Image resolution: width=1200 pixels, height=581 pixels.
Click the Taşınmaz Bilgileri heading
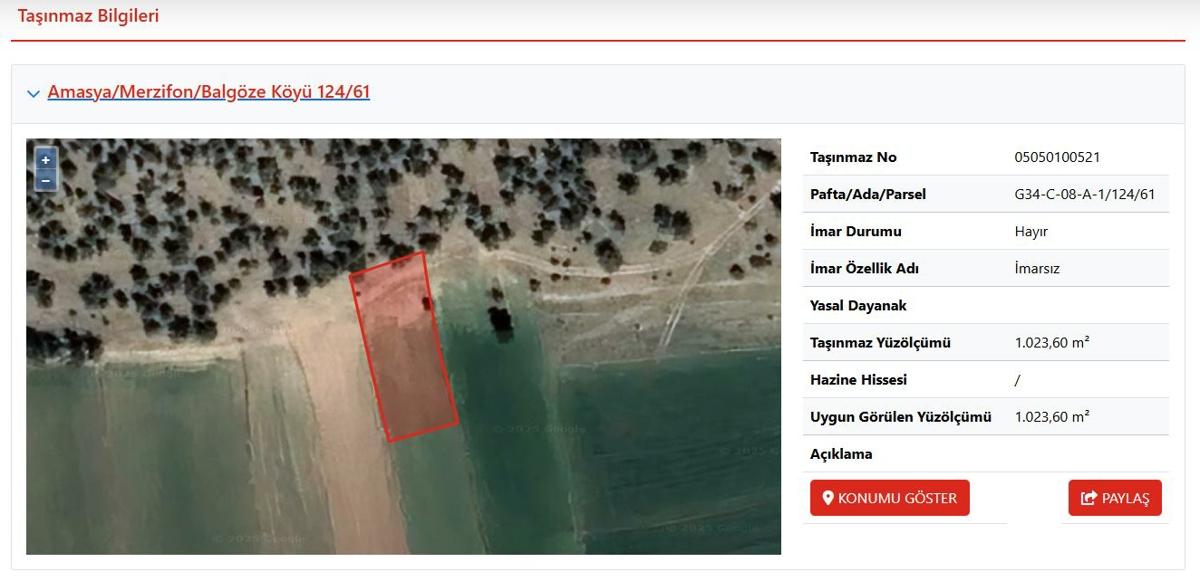(x=88, y=16)
